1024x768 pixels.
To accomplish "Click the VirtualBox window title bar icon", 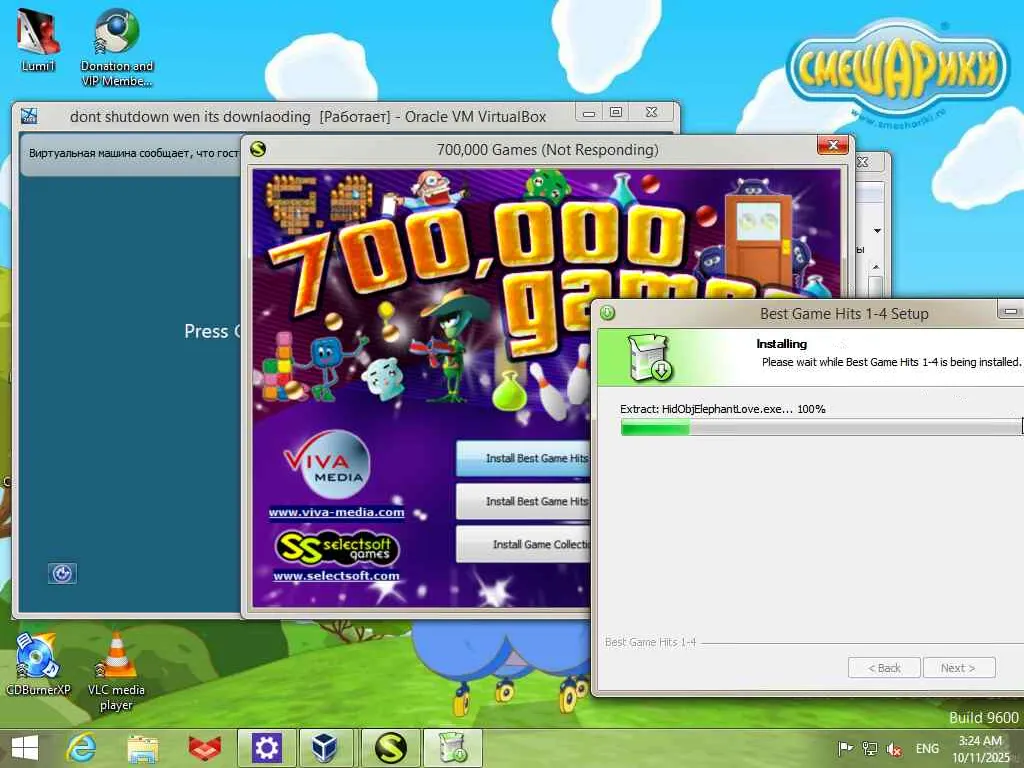I will [29, 116].
